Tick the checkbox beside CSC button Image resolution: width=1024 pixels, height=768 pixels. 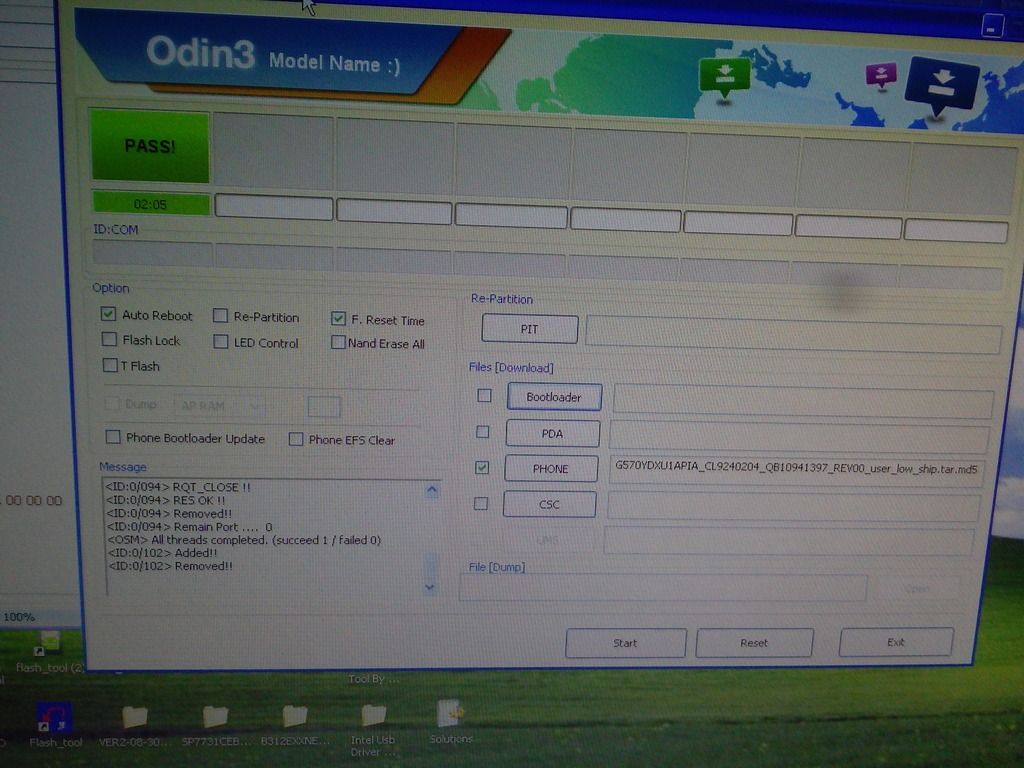click(481, 504)
